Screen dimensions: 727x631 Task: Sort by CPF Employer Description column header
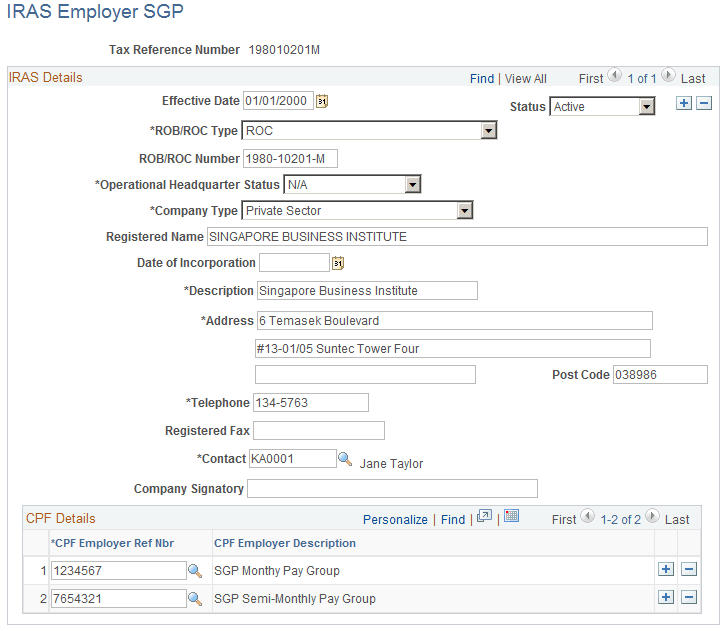[285, 543]
